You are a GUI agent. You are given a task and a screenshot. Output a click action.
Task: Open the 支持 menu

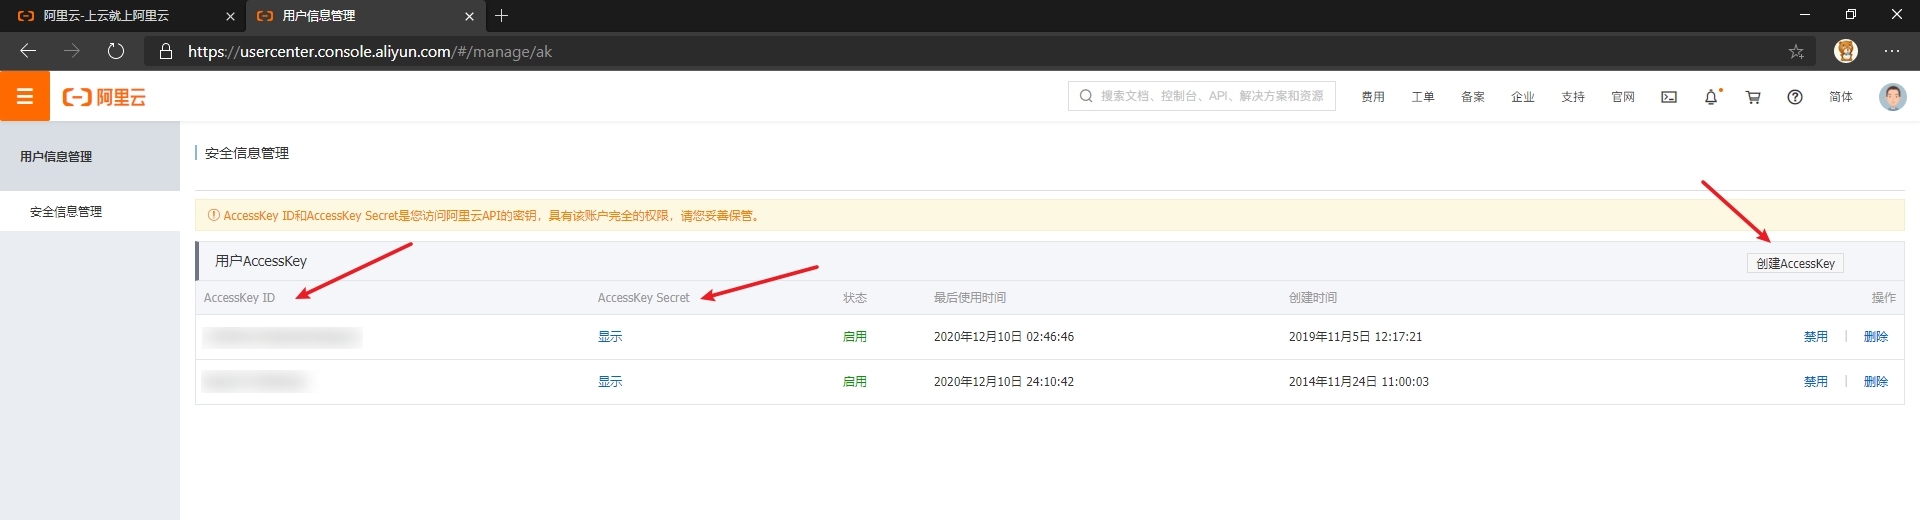tap(1573, 97)
